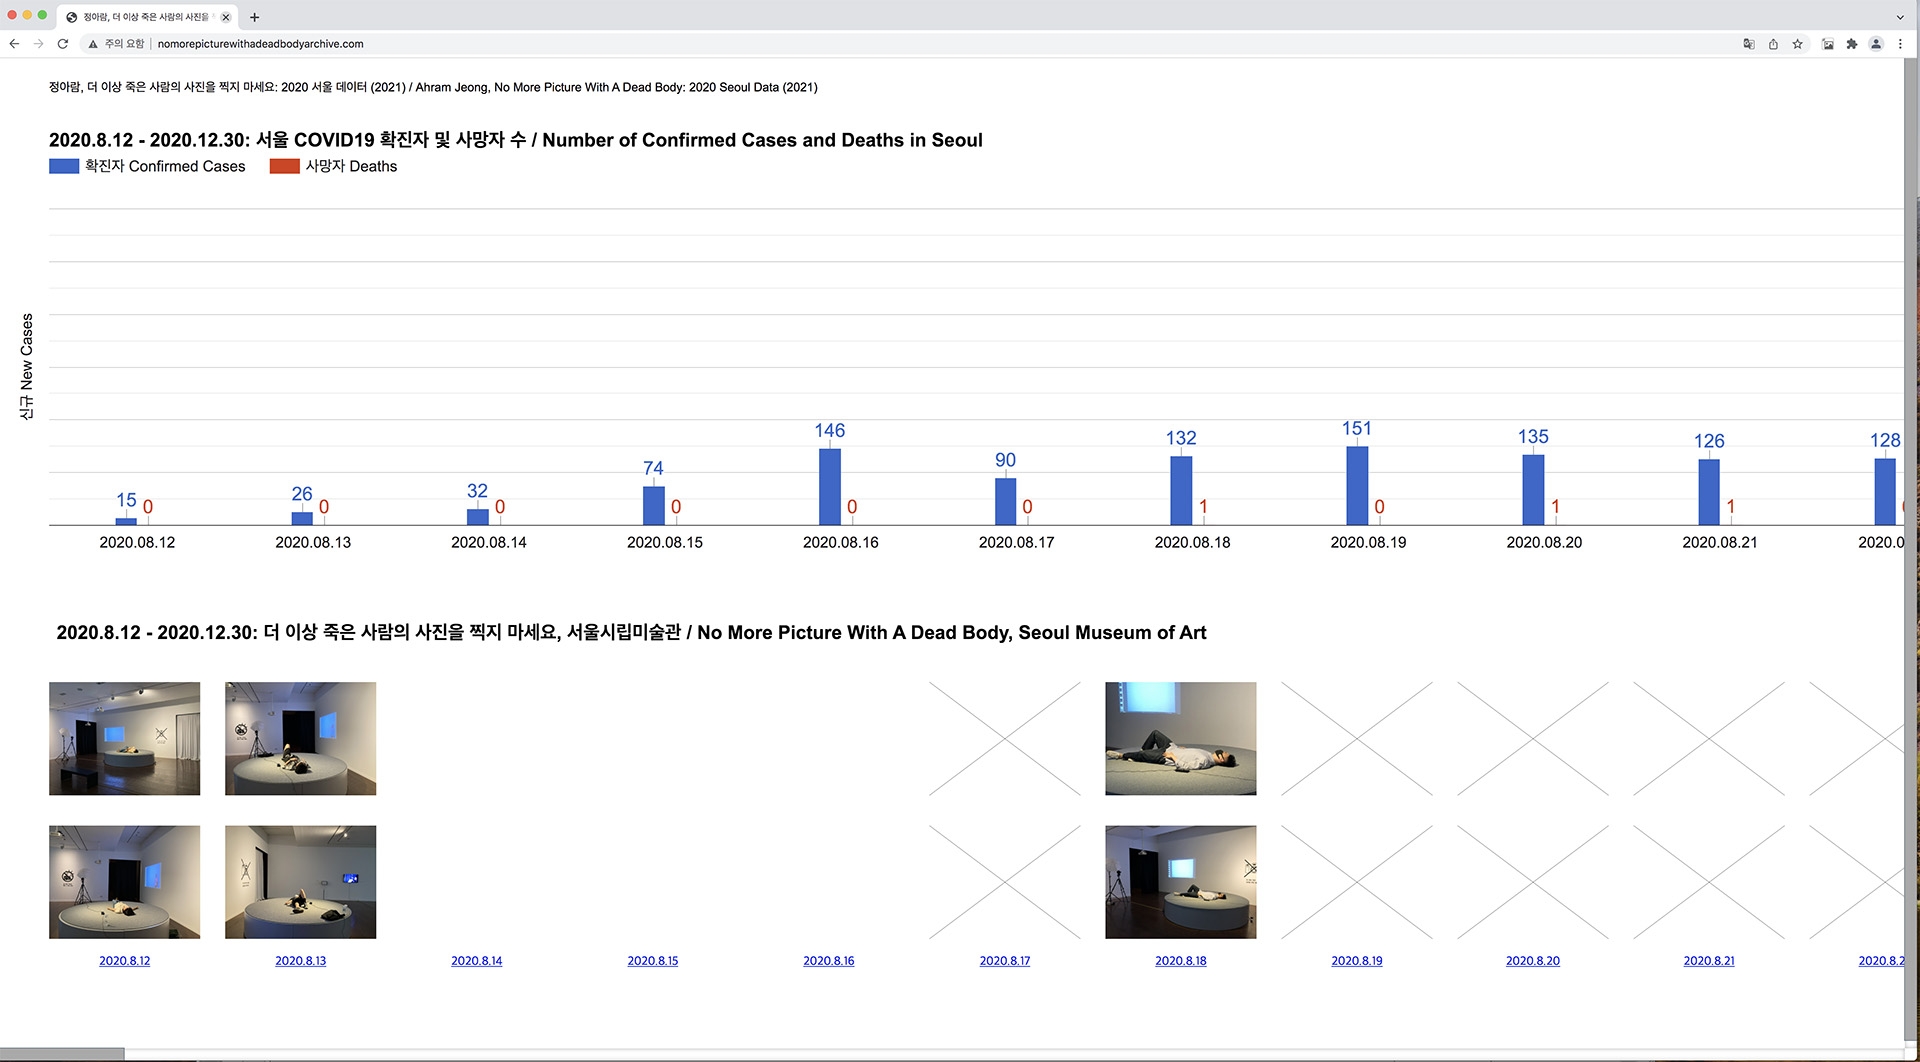The width and height of the screenshot is (1920, 1062).
Task: Click the horizontal scrollbar thumb at bottom
Action: [x=62, y=1054]
